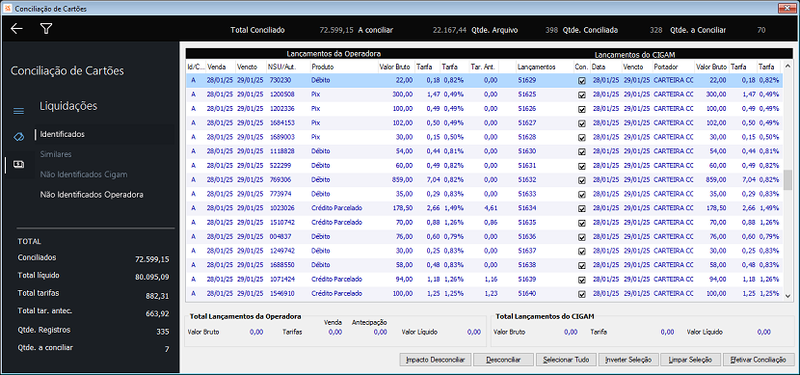Open the filter funnel icon
The image size is (800, 375).
[46, 29]
